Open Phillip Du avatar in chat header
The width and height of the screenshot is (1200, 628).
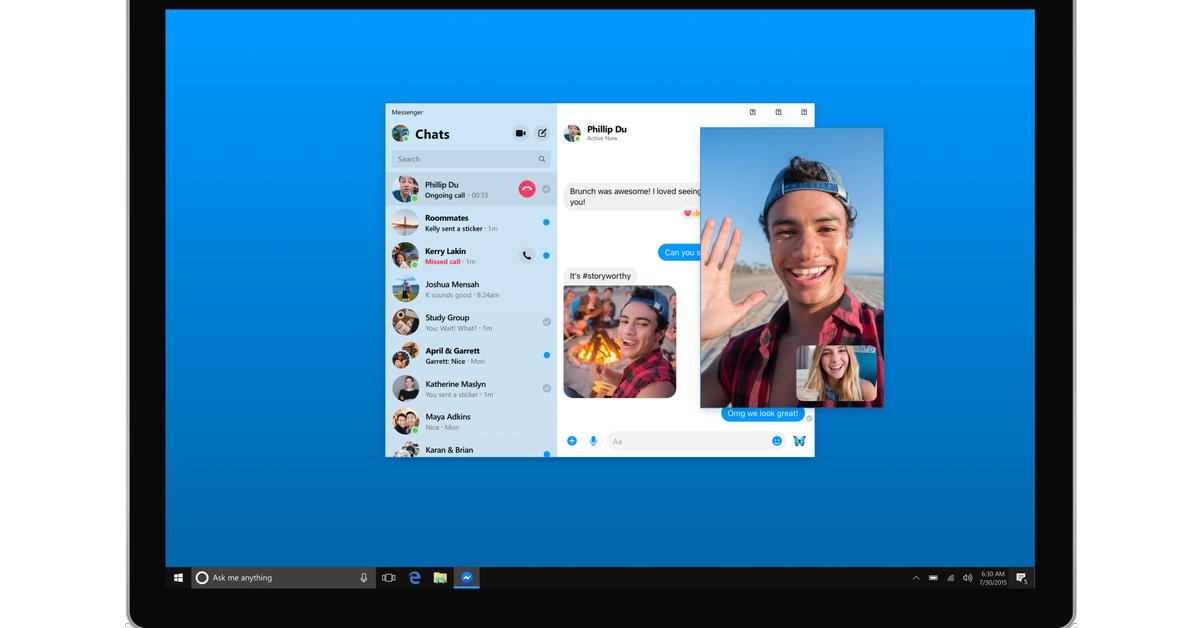click(x=573, y=133)
